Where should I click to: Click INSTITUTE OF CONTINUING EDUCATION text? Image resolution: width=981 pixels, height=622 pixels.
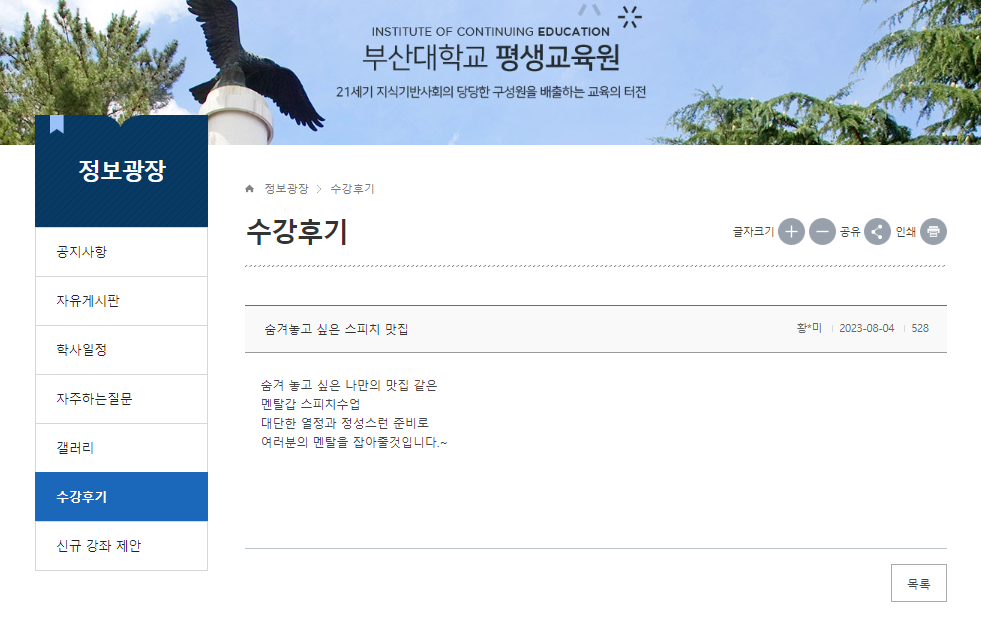490,32
